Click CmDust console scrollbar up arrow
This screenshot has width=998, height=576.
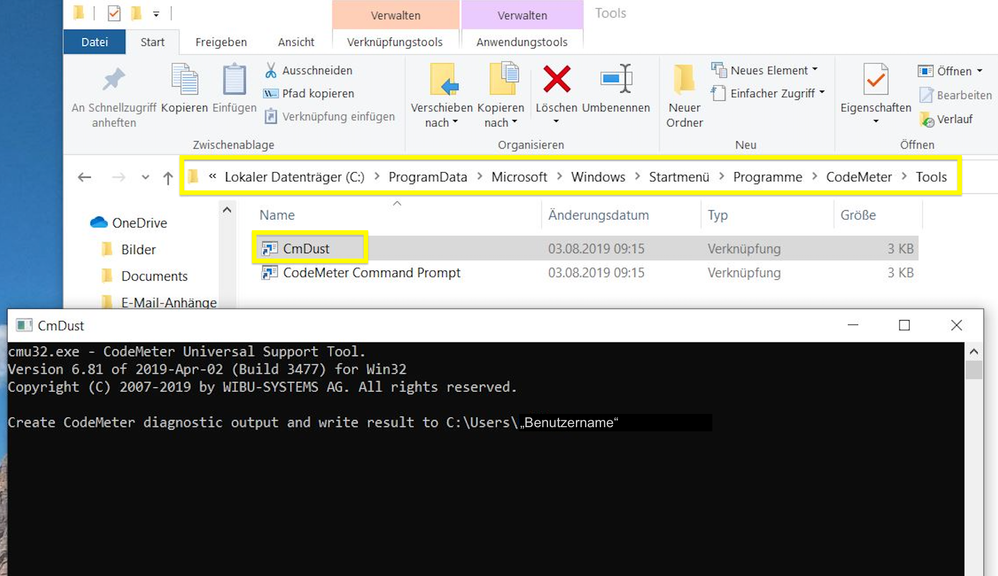tap(974, 351)
